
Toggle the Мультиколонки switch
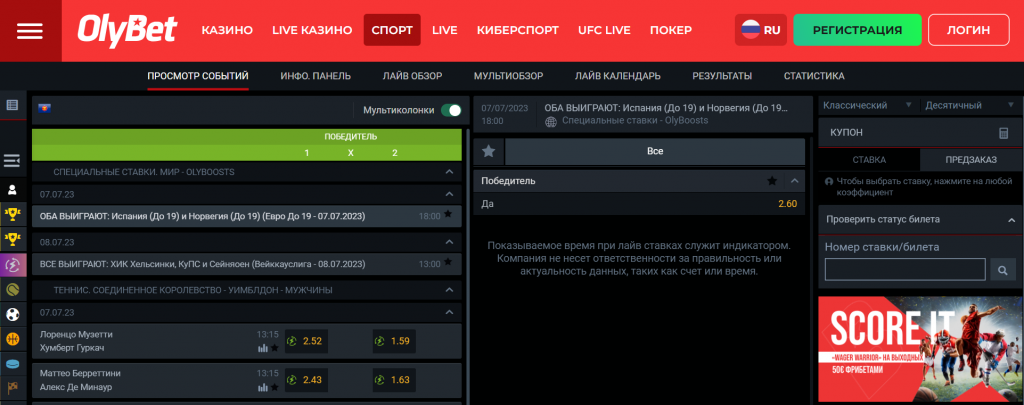coord(451,110)
